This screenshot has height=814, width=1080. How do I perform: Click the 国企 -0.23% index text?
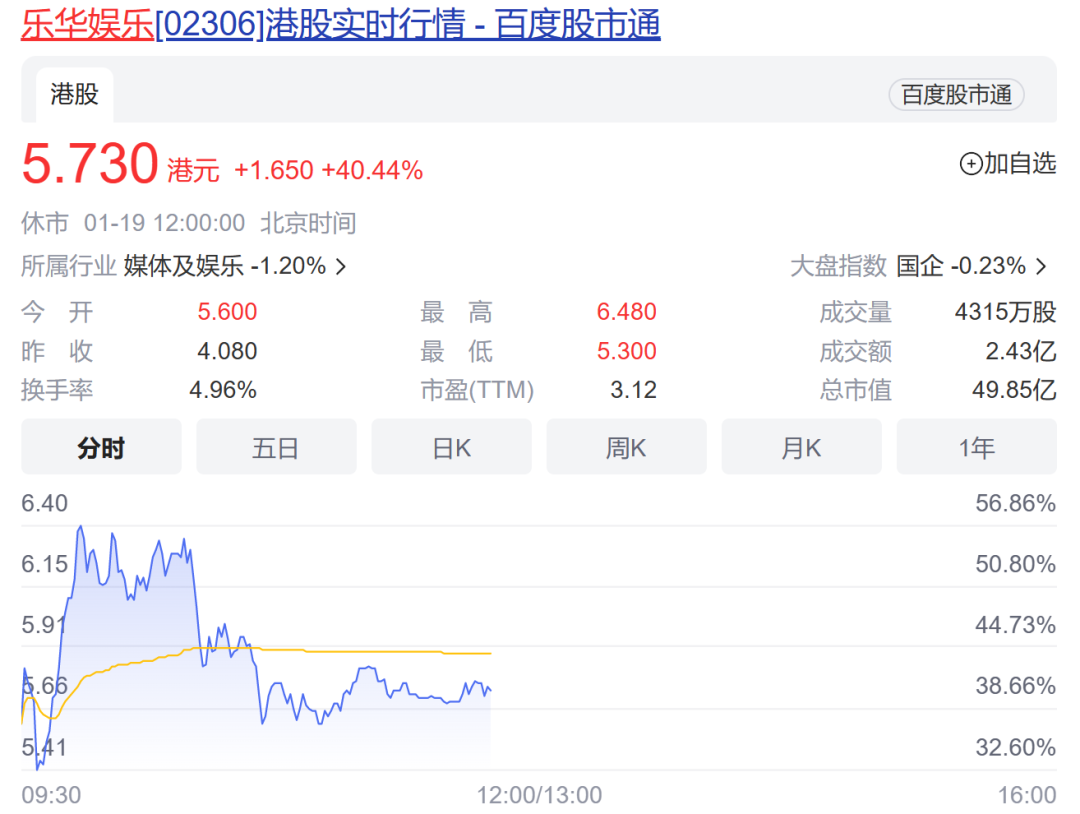[961, 266]
